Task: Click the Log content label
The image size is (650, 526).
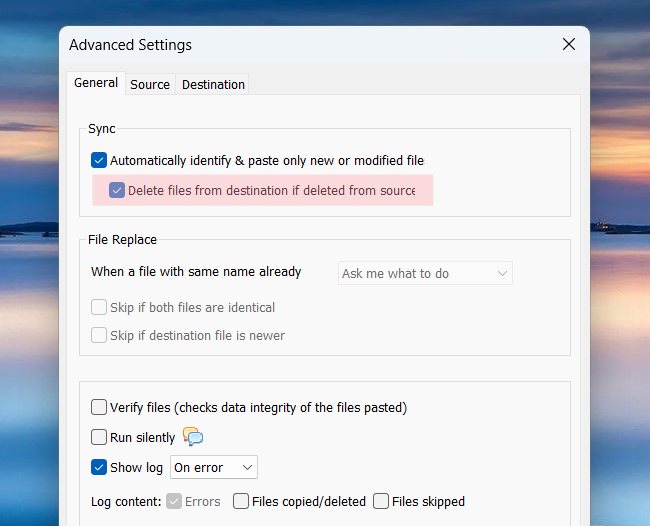Action: [125, 502]
